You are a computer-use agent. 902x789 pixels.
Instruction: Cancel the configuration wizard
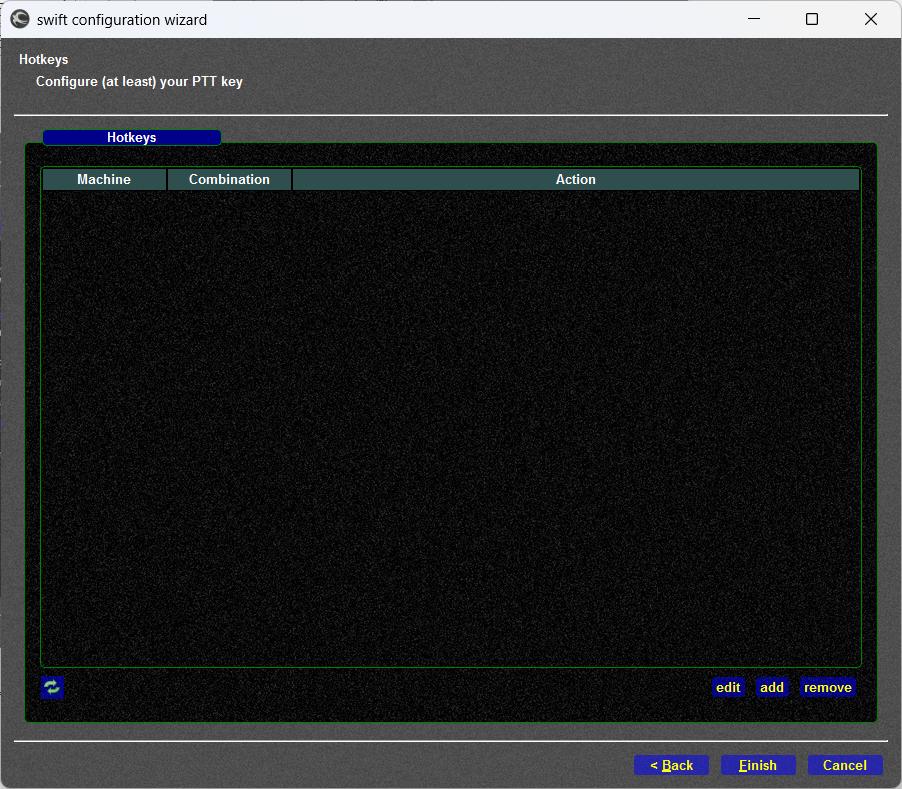click(844, 765)
